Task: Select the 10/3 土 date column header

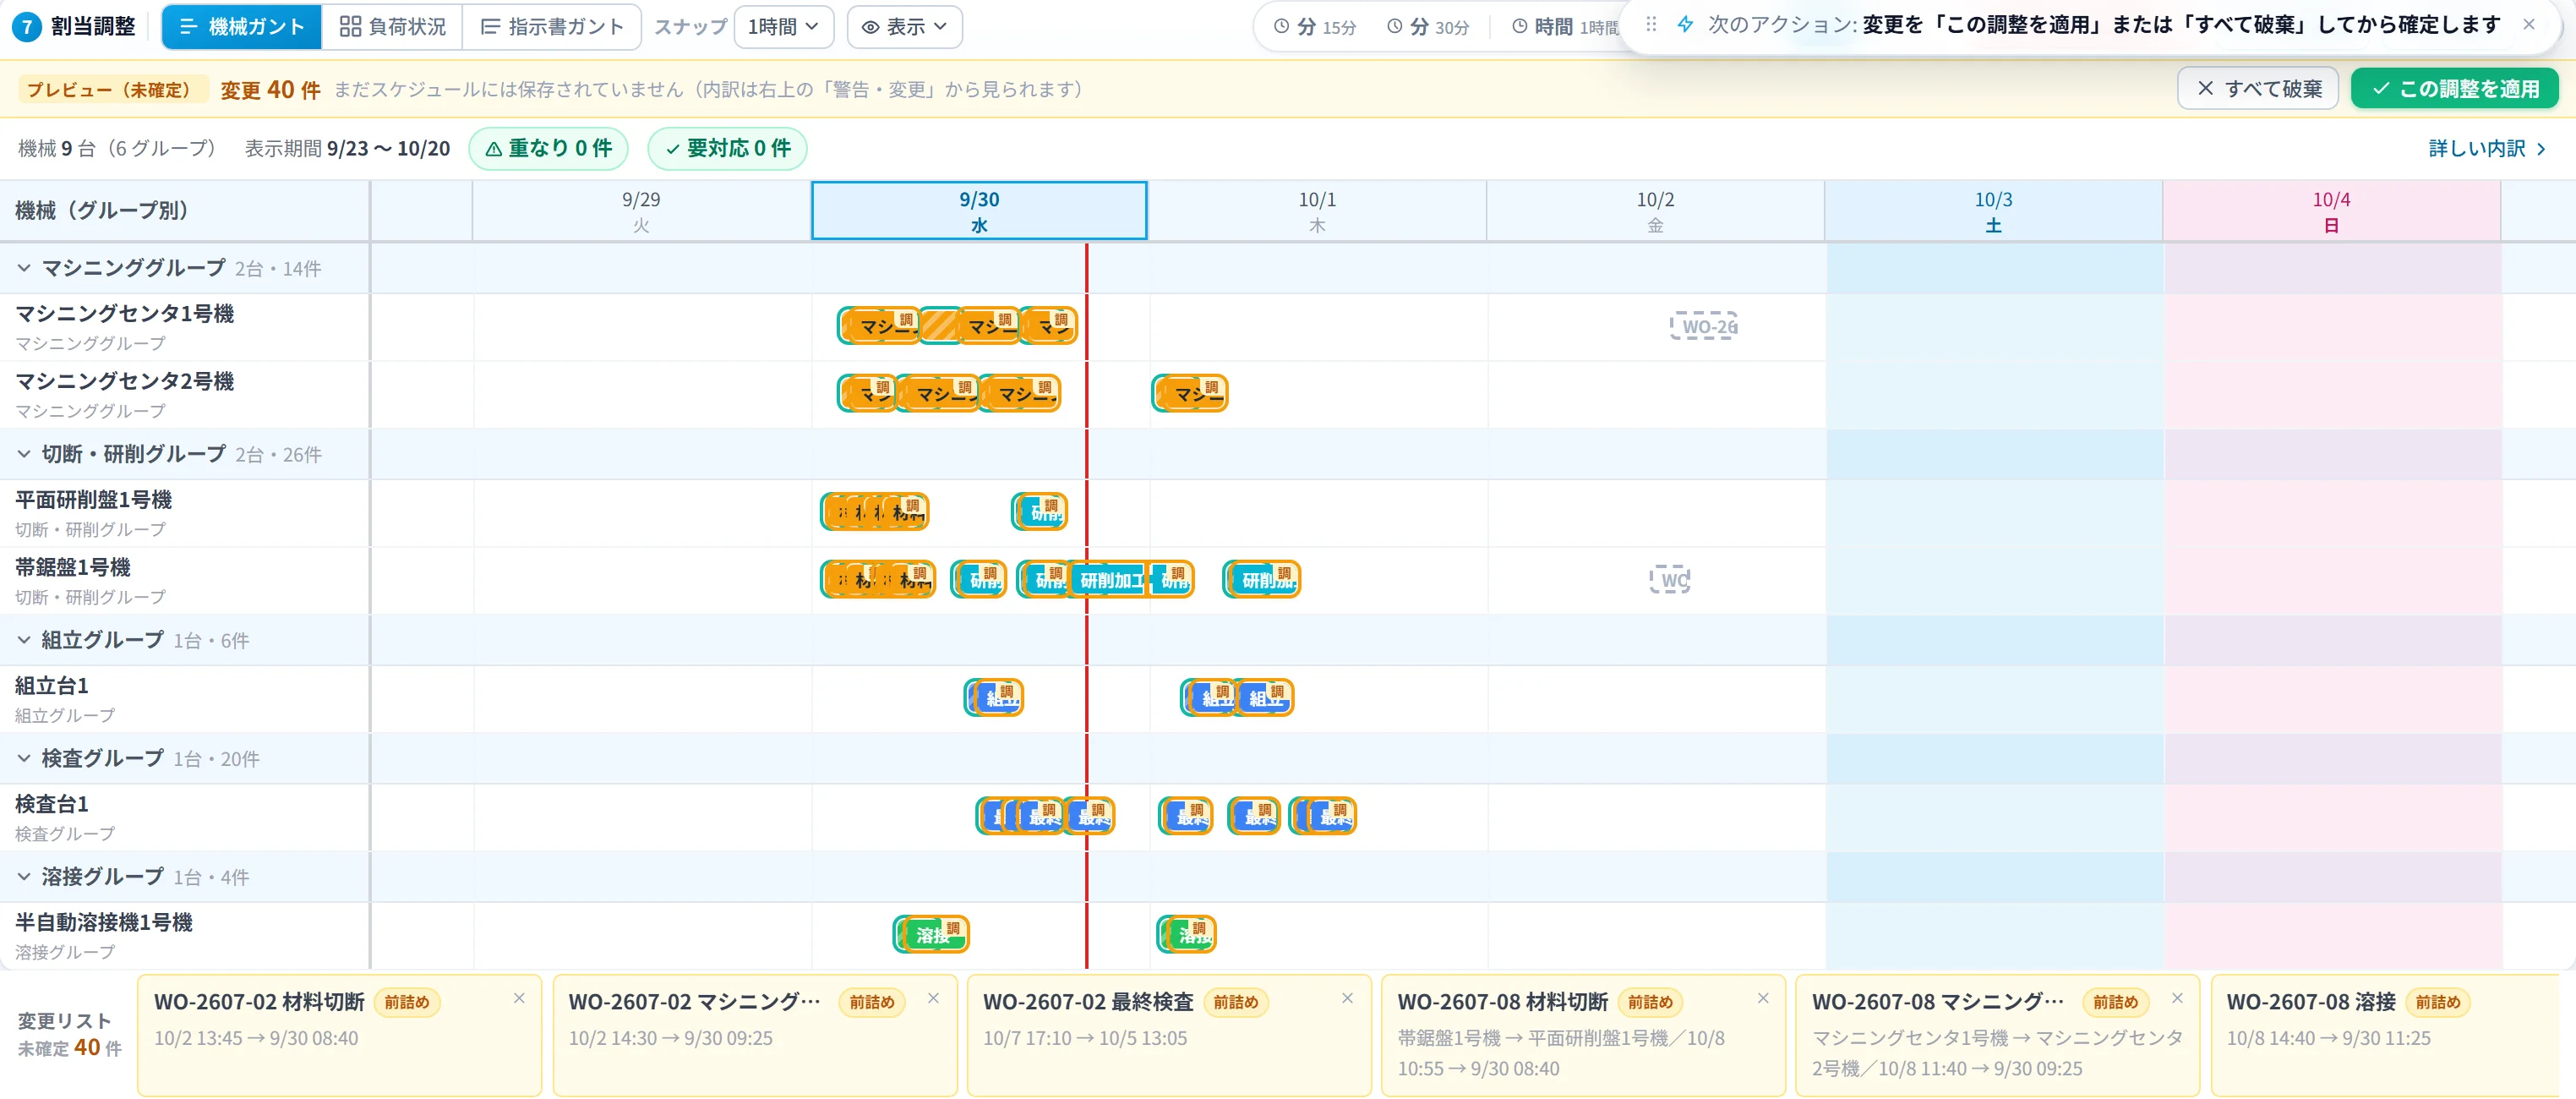Action: point(1993,211)
